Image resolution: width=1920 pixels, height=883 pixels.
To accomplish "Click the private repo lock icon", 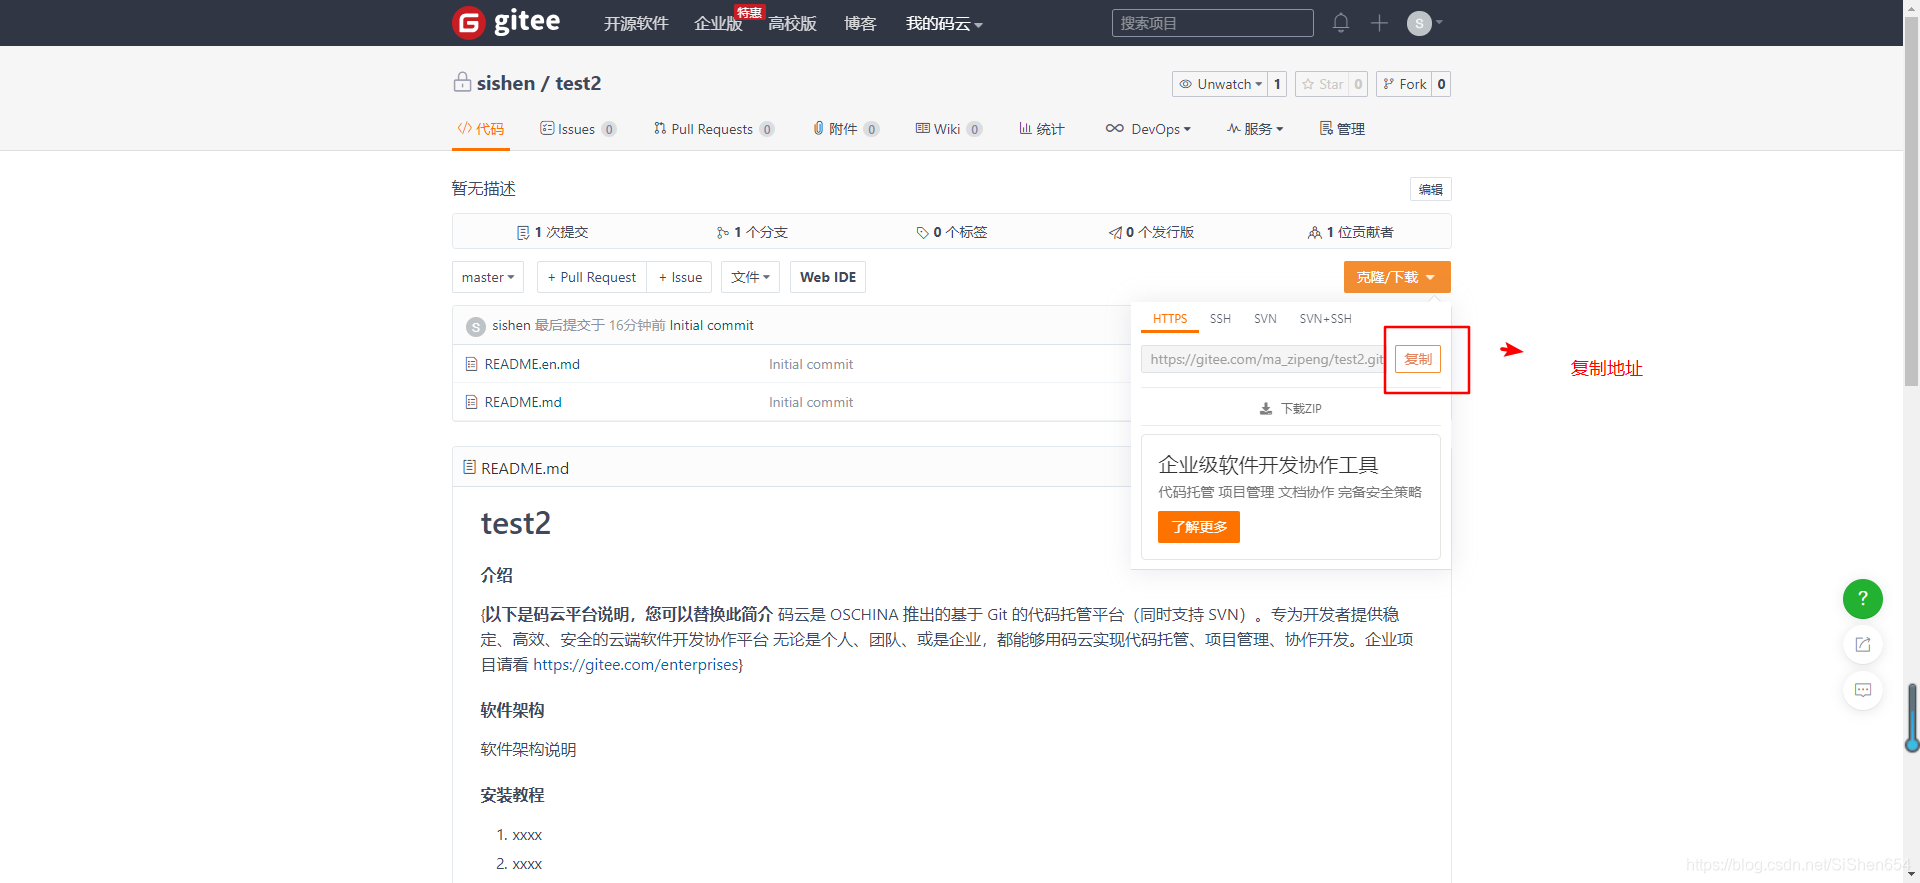I will pos(462,82).
